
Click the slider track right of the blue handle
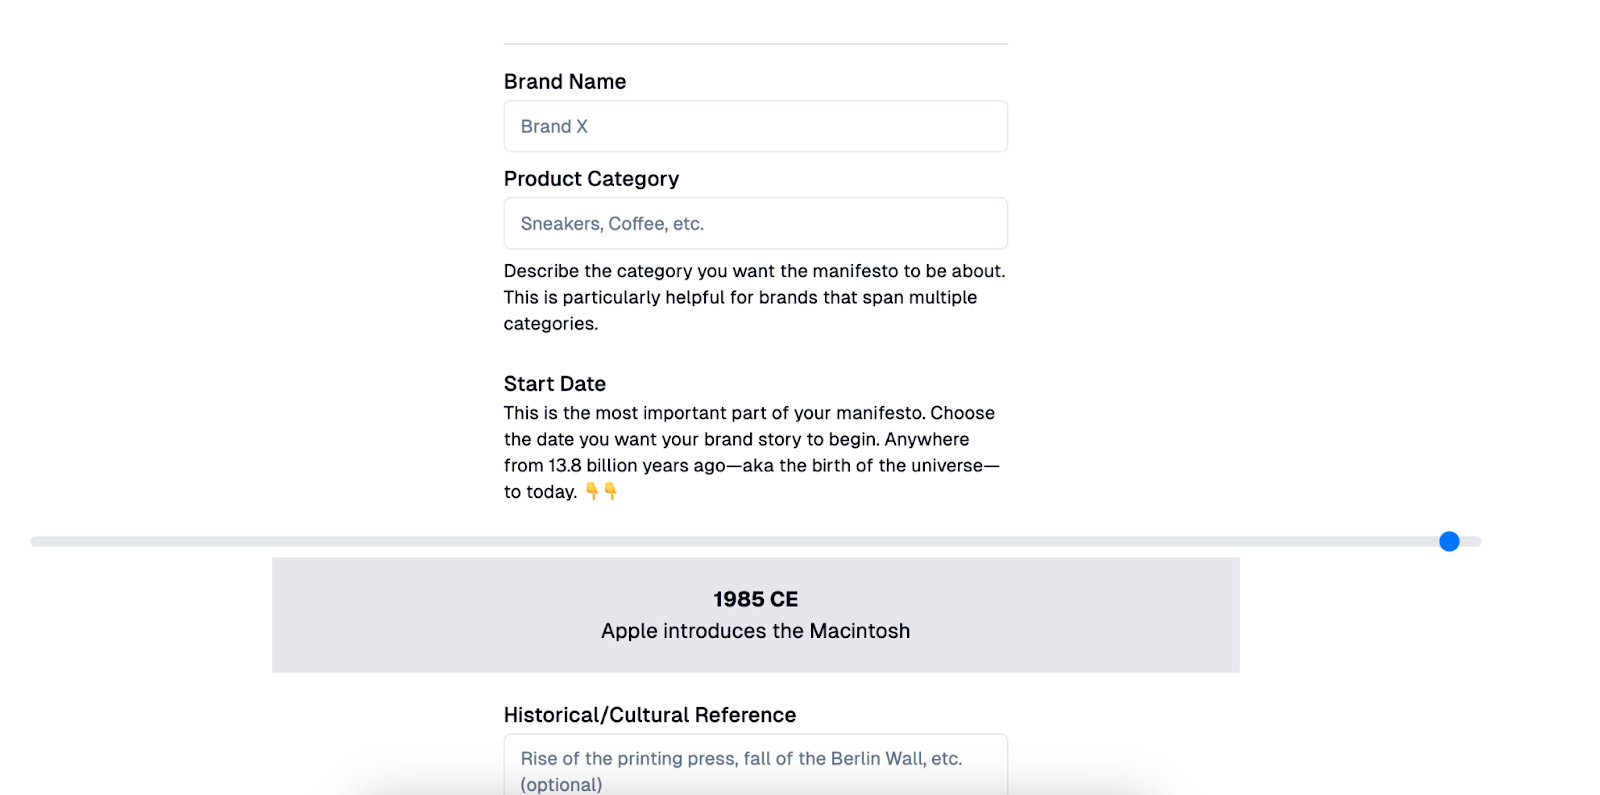tap(1470, 542)
